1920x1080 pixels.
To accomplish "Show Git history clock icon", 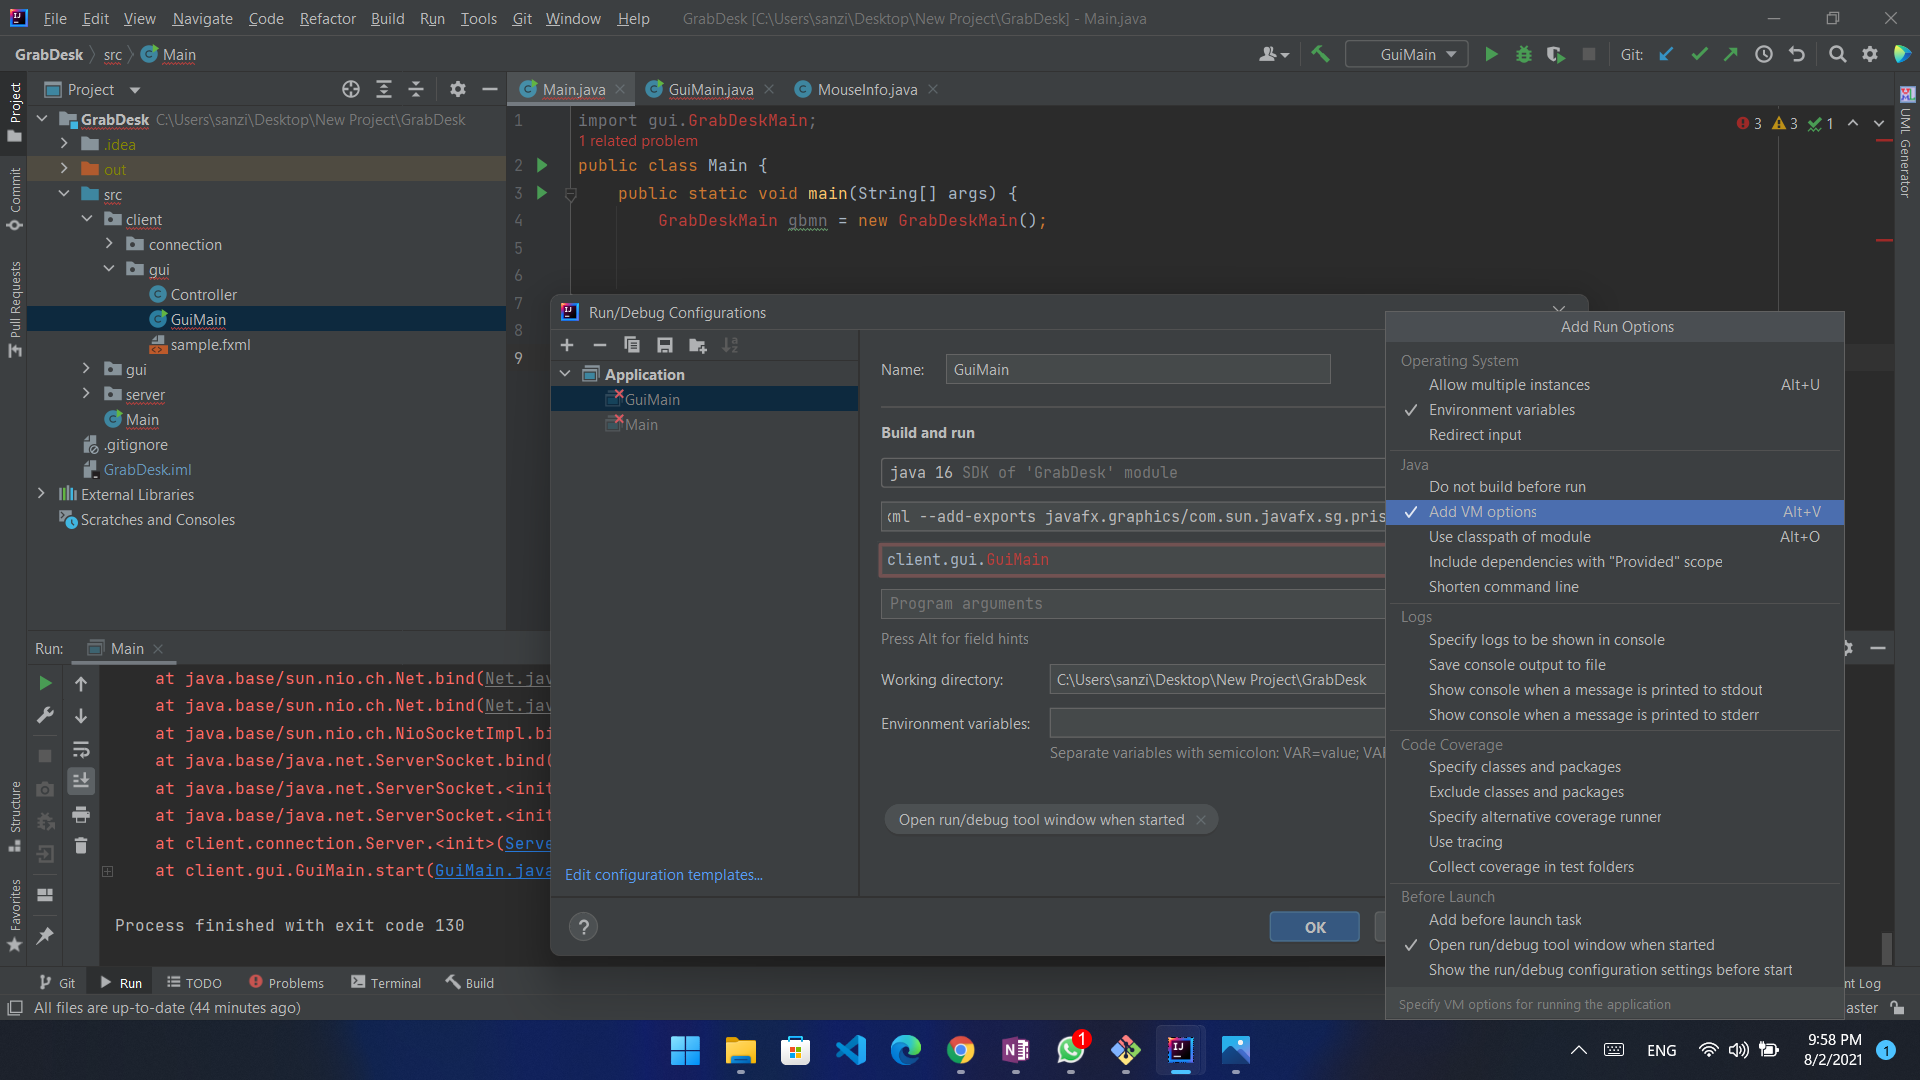I will coord(1764,55).
